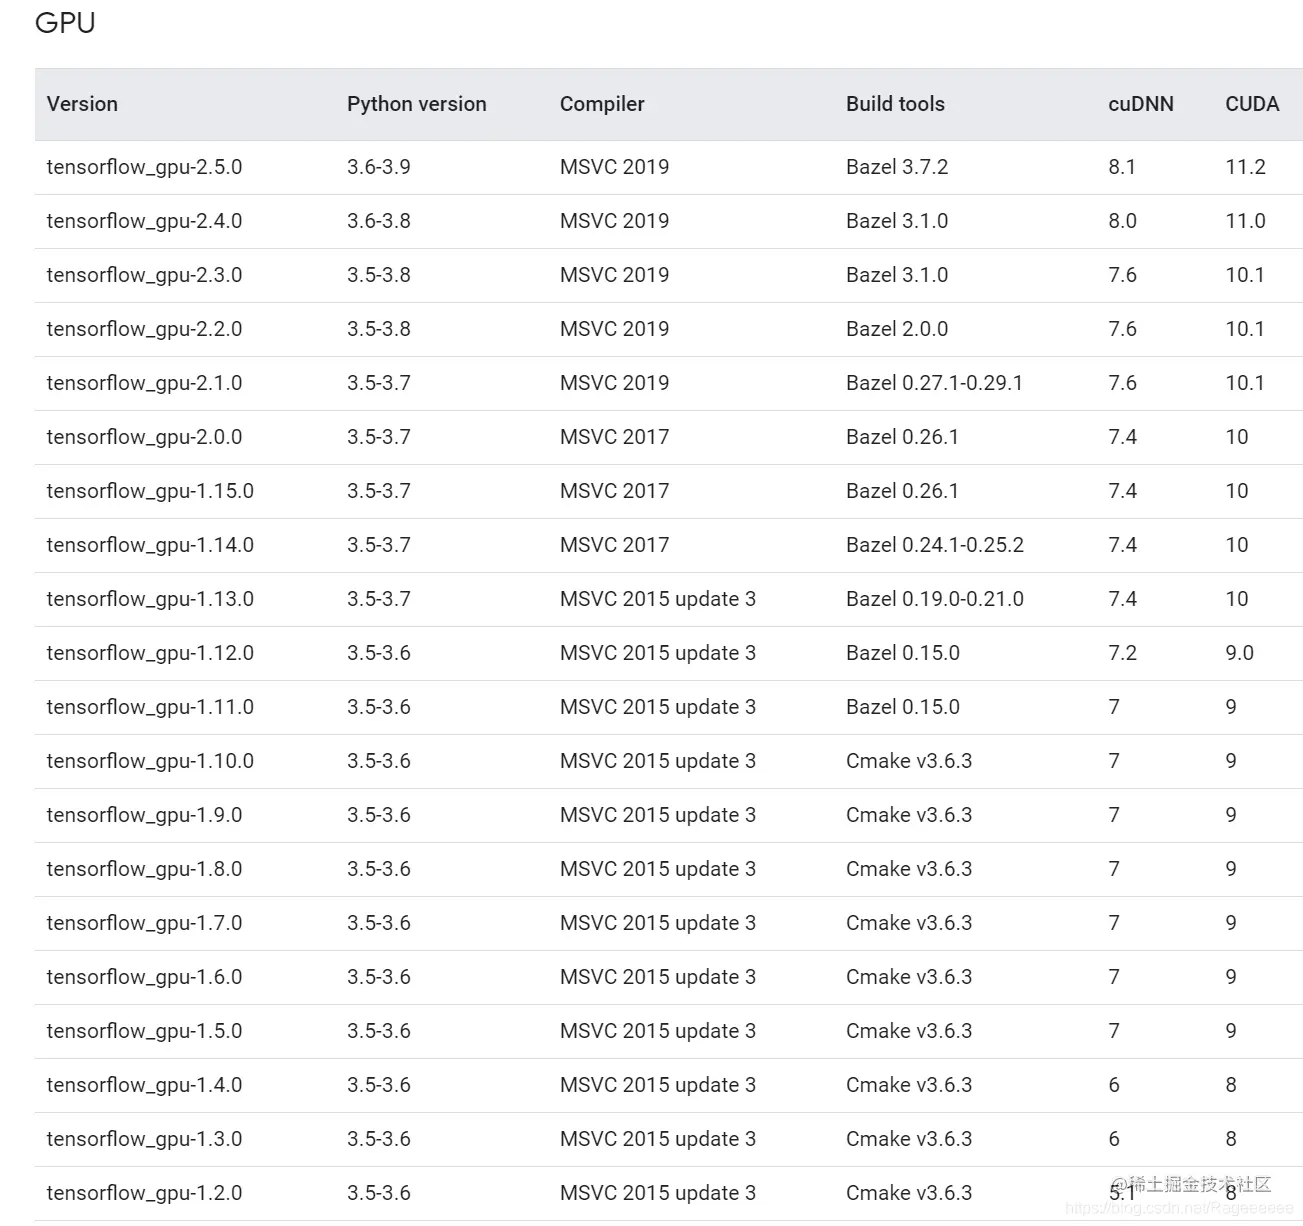
Task: Select the tensorflow_gpu-2.3.0 cell
Action: pos(144,275)
